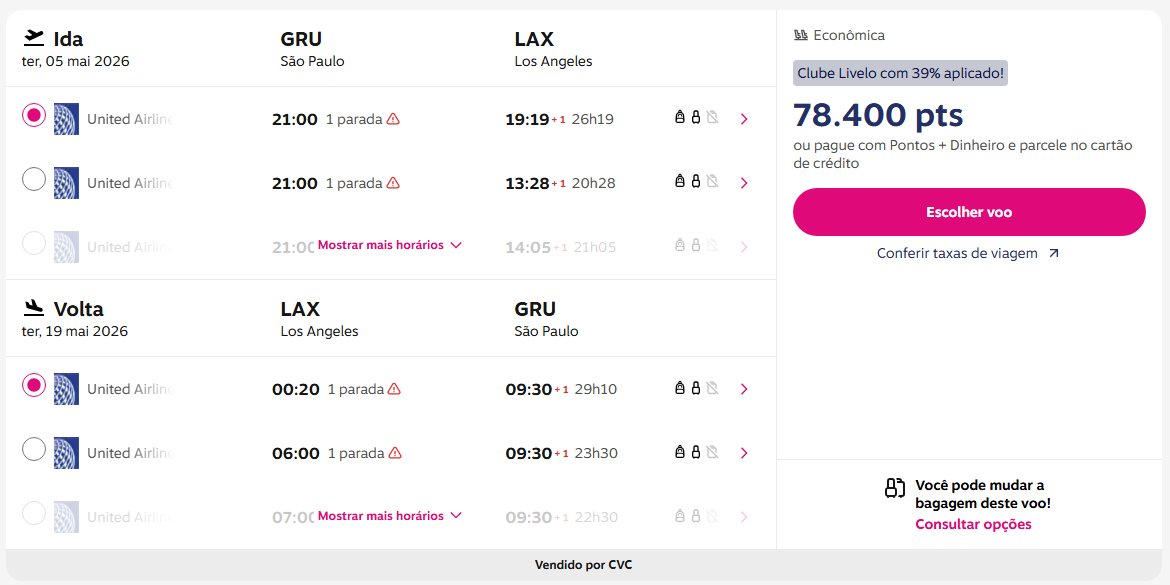Open the Consultar opções baggage link
This screenshot has width=1170, height=585.
click(x=973, y=524)
